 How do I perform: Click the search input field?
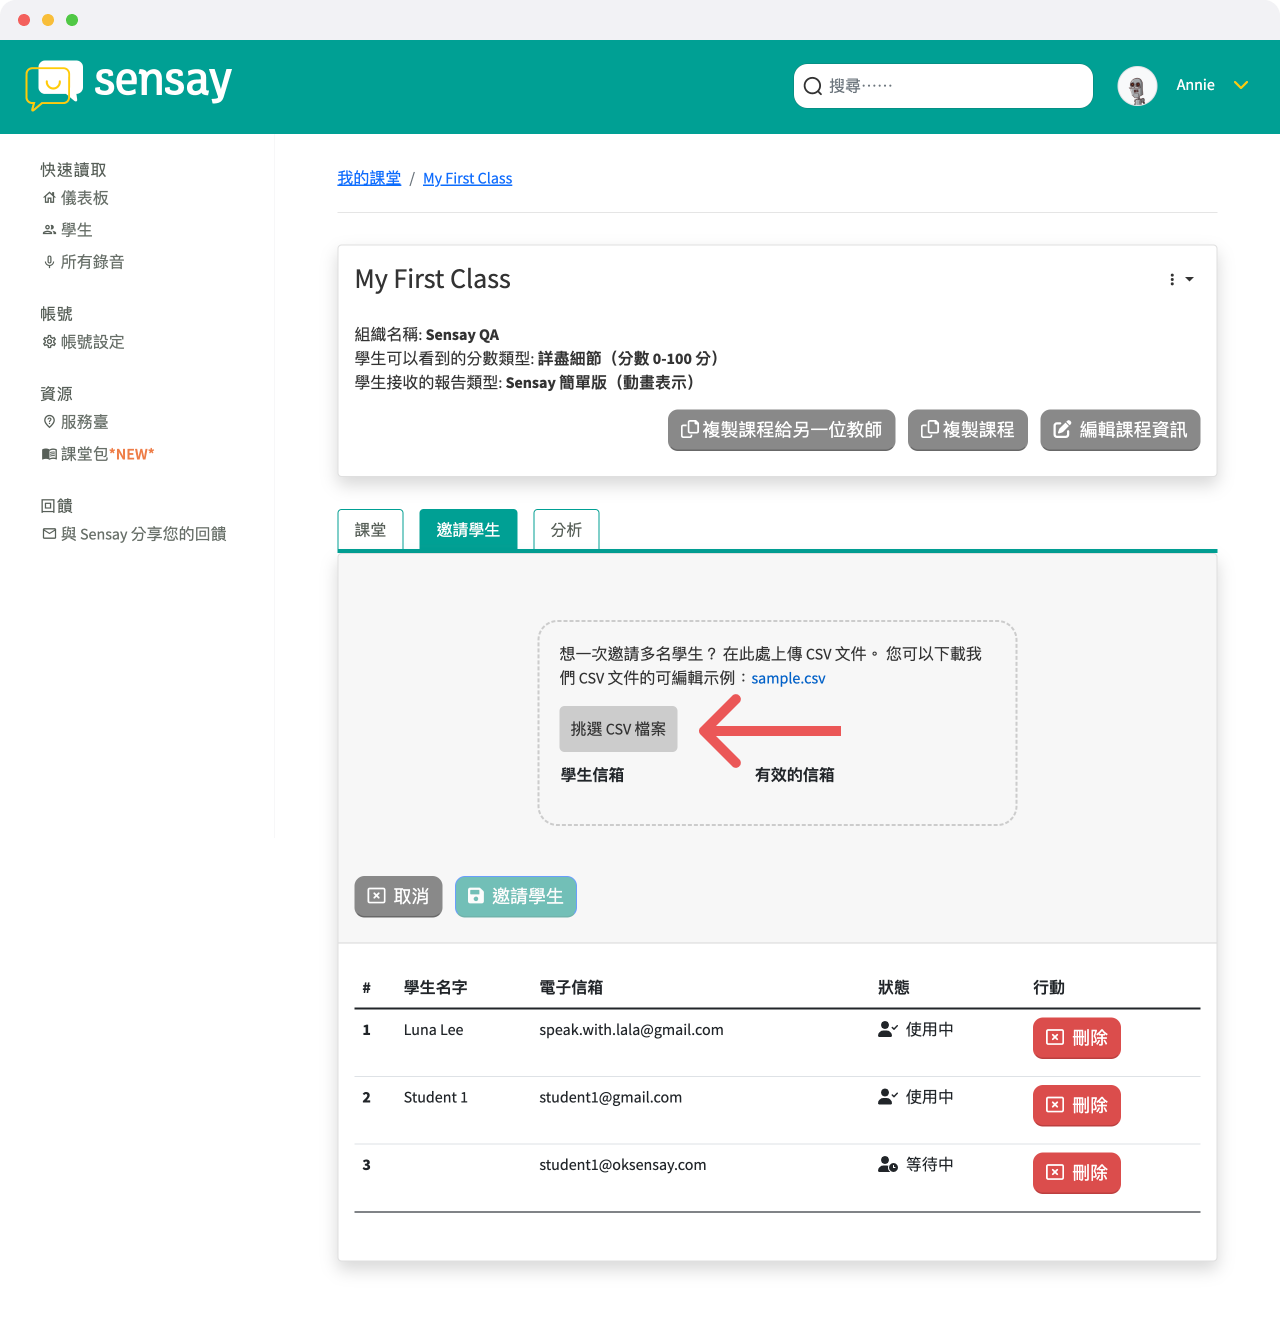[x=943, y=86]
